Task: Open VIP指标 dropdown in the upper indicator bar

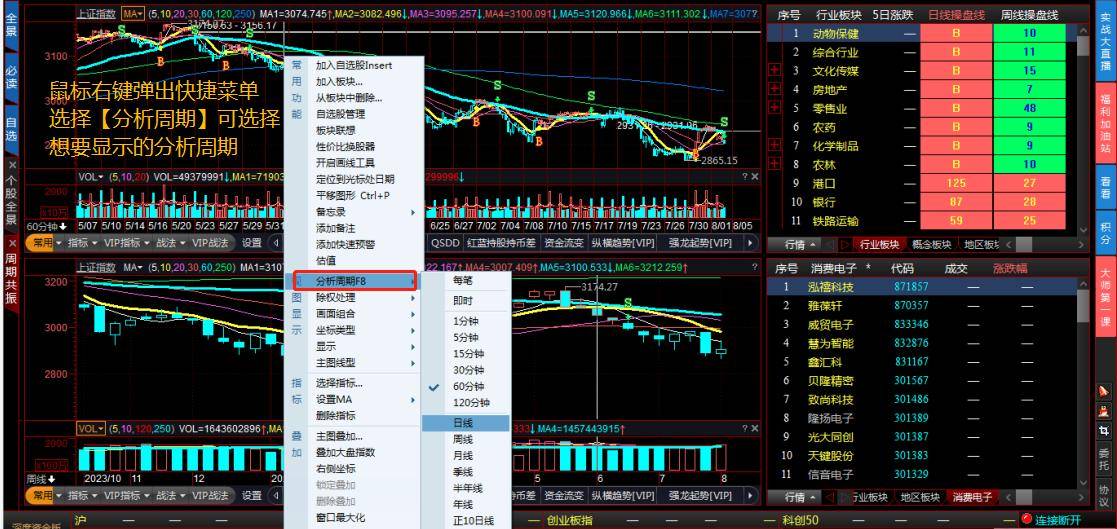Action: [126, 243]
